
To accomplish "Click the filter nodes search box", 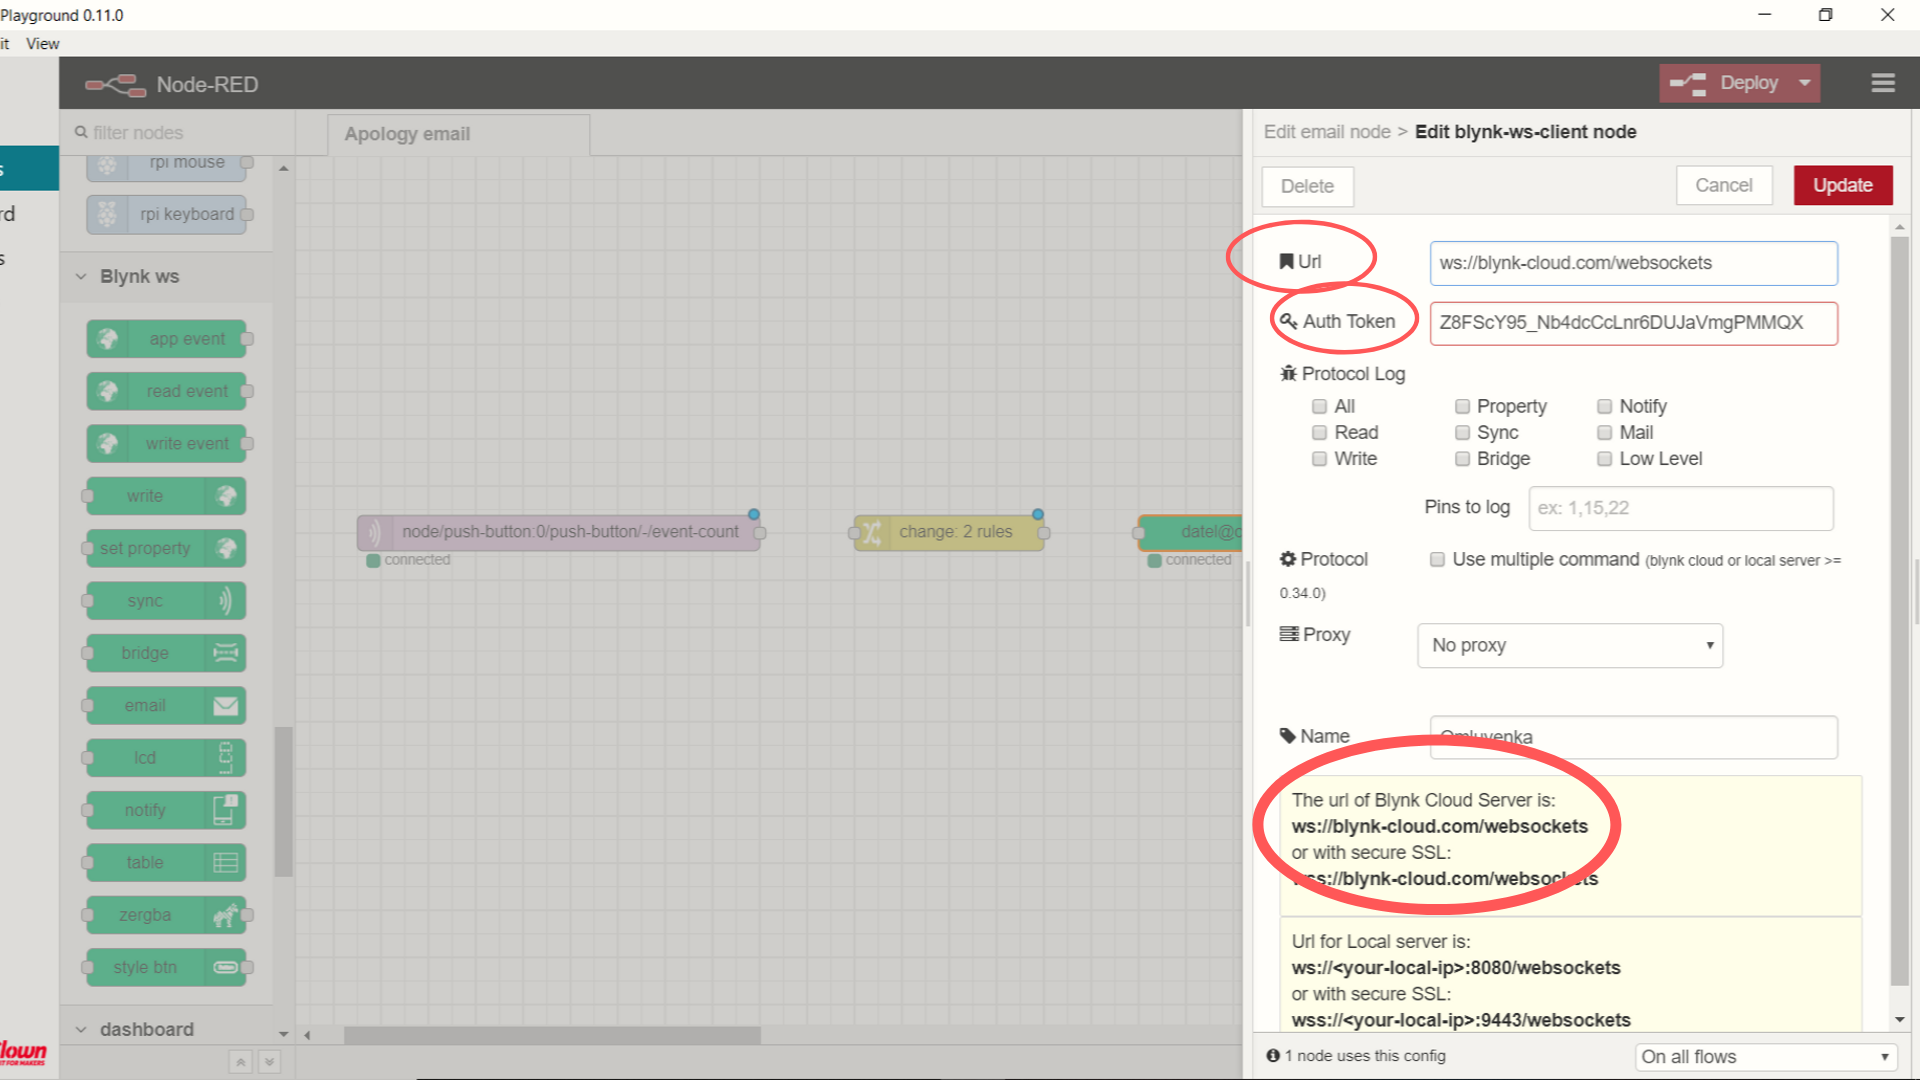I will (x=176, y=132).
